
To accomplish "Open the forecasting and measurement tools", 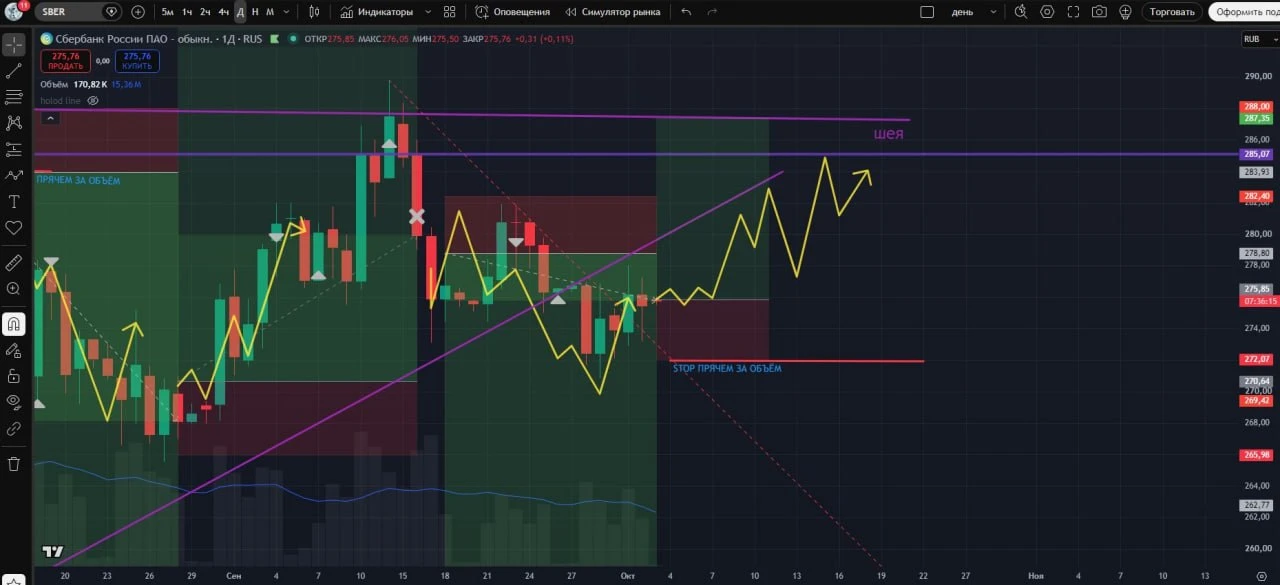I will (14, 149).
